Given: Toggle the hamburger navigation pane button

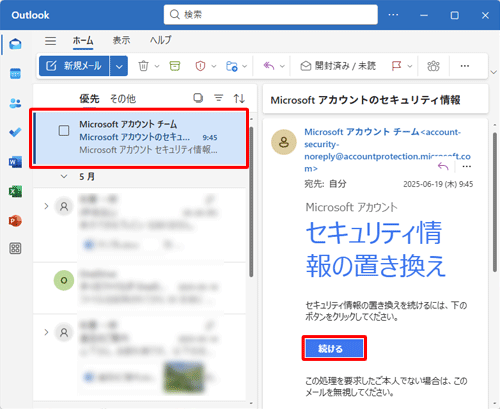Looking at the screenshot, I should pos(51,41).
